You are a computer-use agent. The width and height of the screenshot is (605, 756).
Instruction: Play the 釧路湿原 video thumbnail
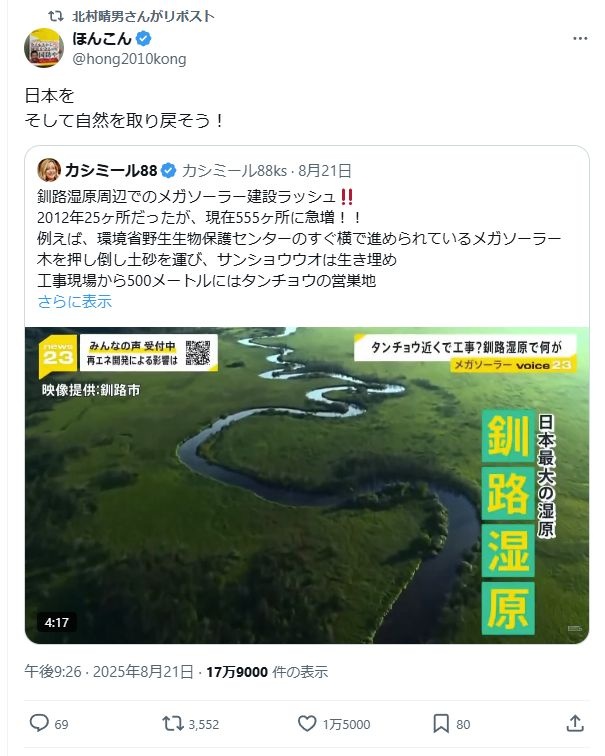307,485
